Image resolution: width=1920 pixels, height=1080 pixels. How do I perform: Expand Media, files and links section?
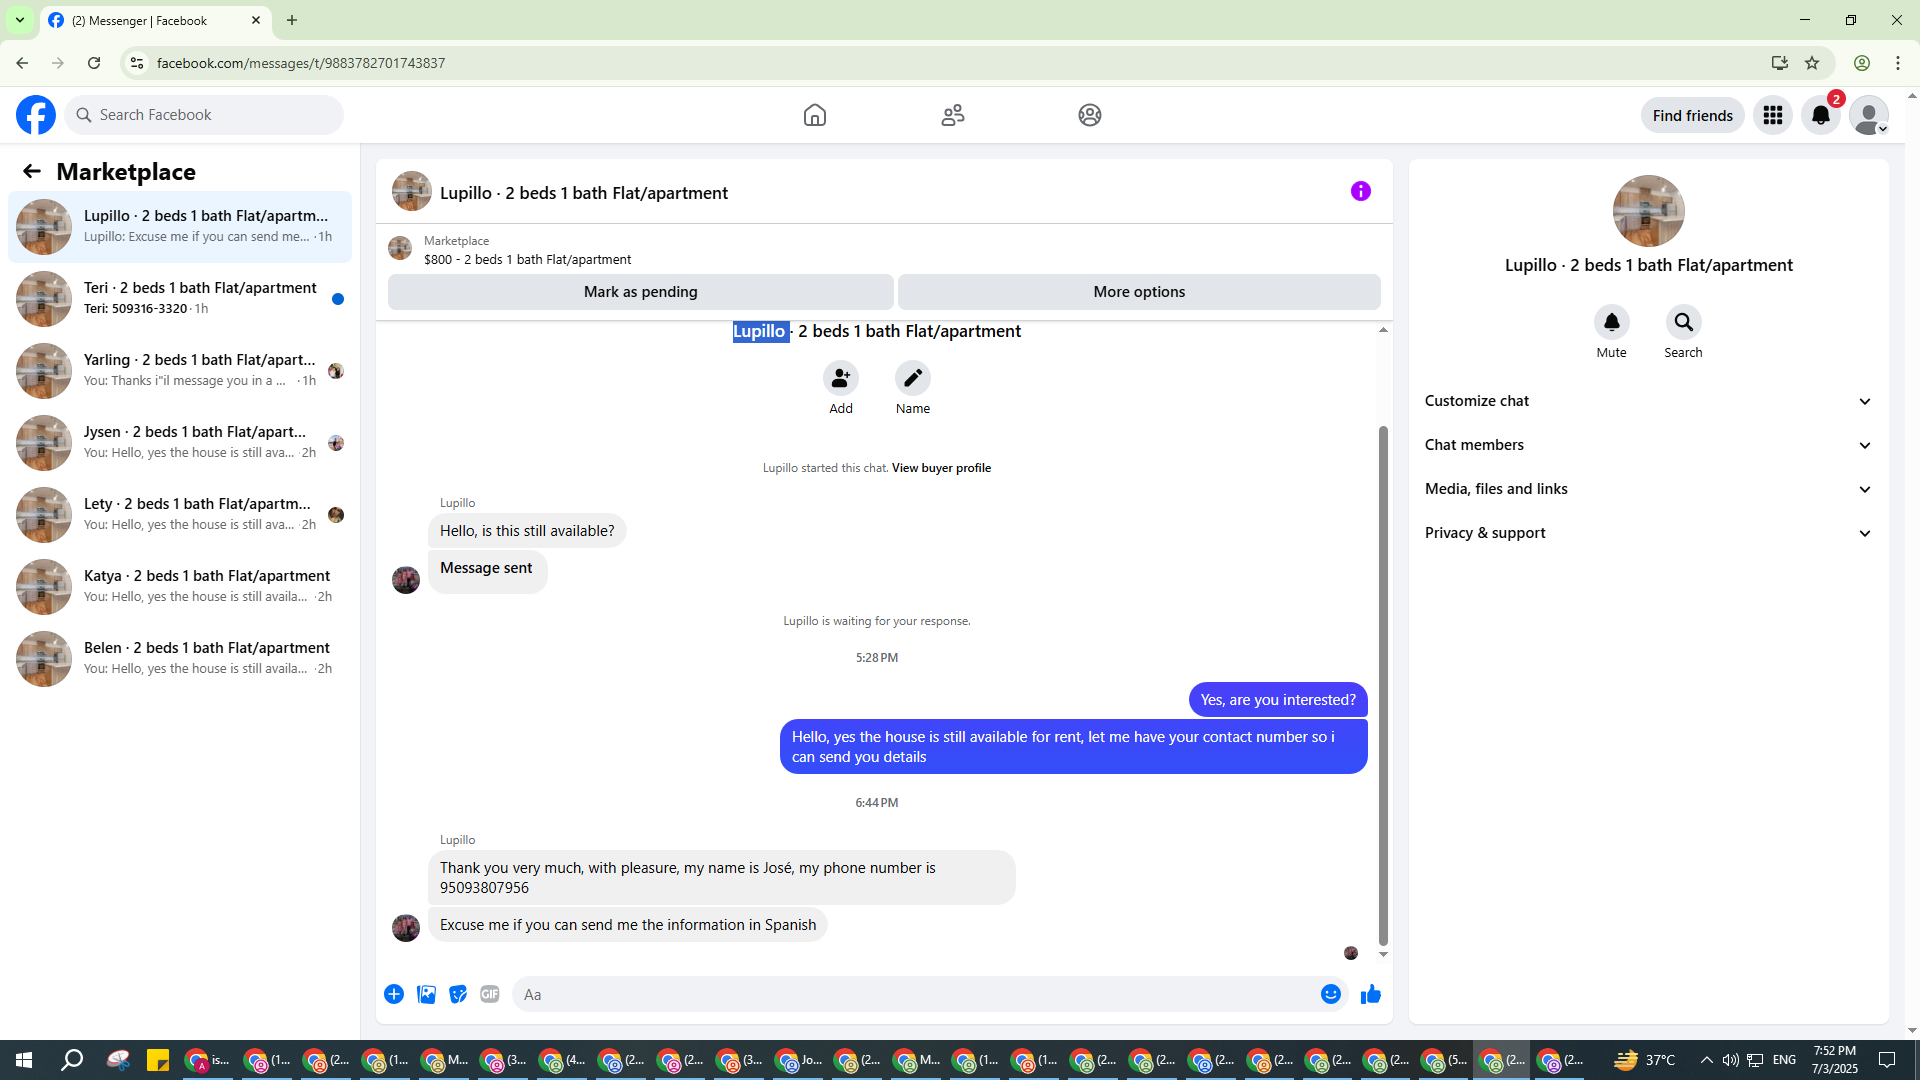(x=1647, y=489)
